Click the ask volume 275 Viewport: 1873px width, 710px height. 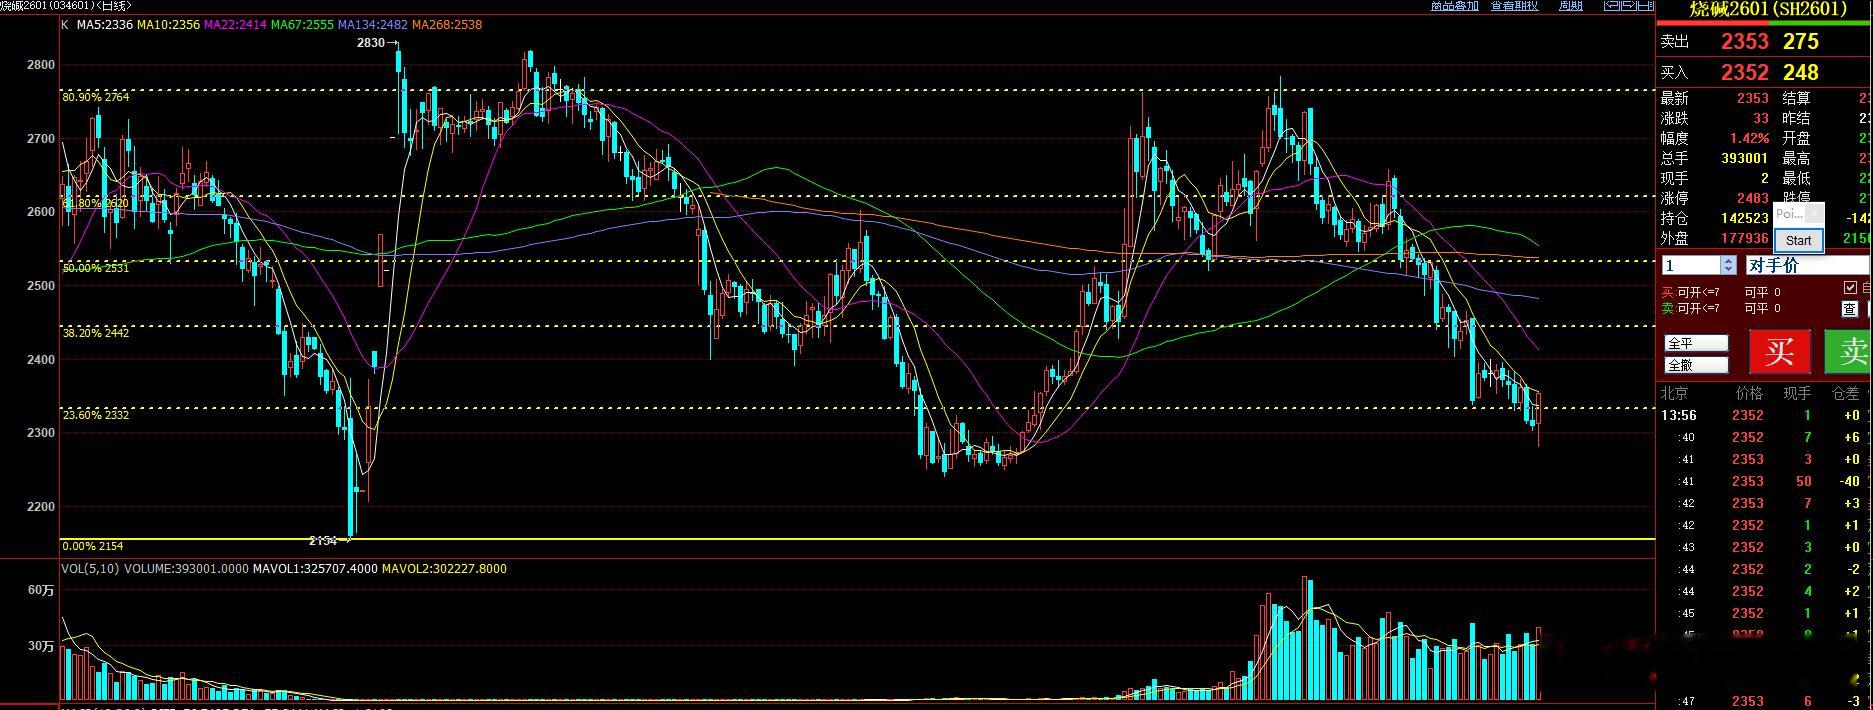(1800, 42)
